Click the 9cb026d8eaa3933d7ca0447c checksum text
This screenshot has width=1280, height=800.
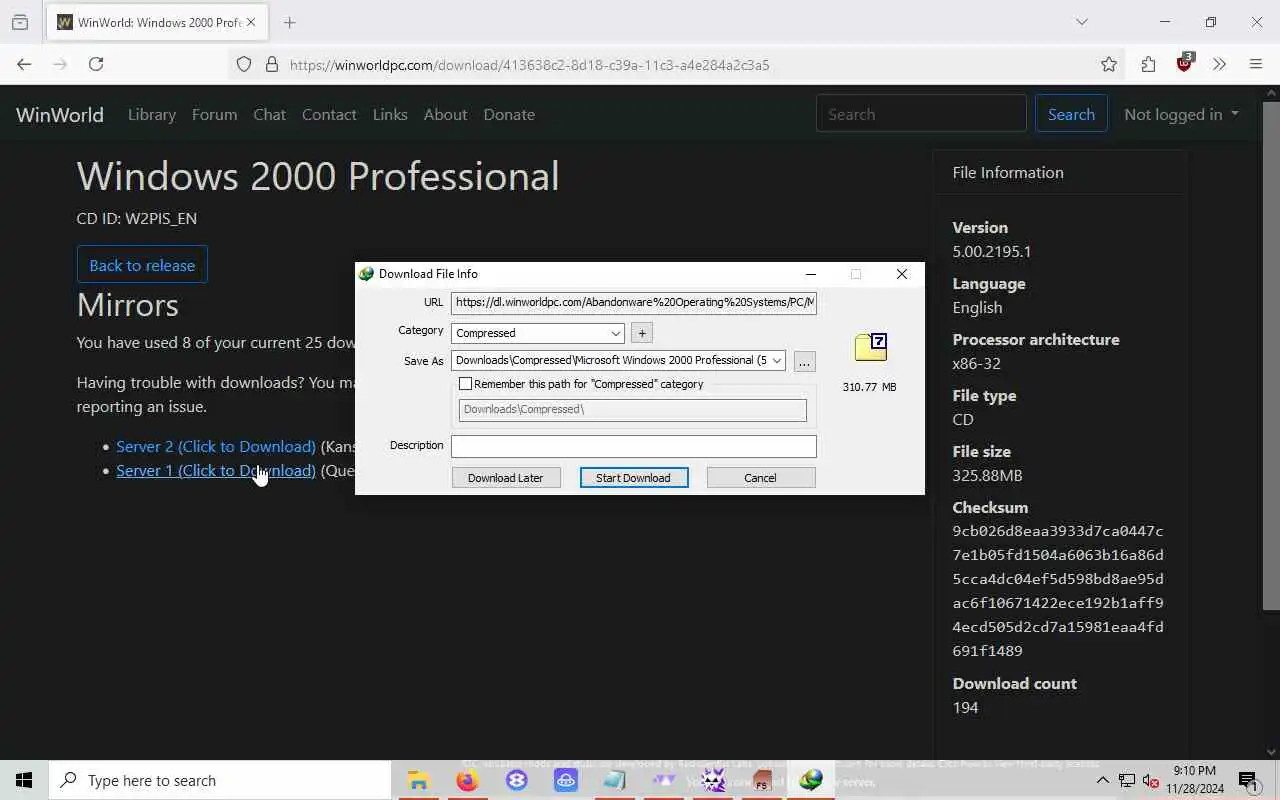(1057, 531)
